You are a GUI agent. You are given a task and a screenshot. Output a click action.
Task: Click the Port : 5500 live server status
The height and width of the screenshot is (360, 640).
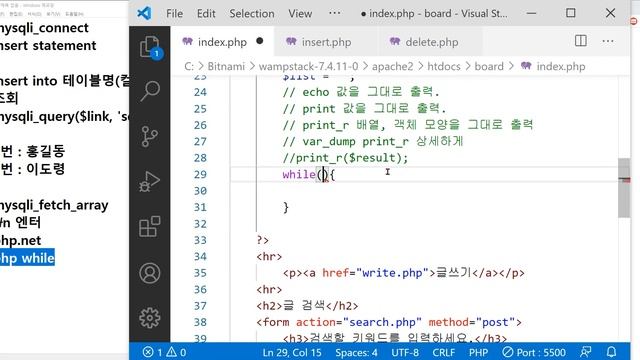(x=534, y=352)
